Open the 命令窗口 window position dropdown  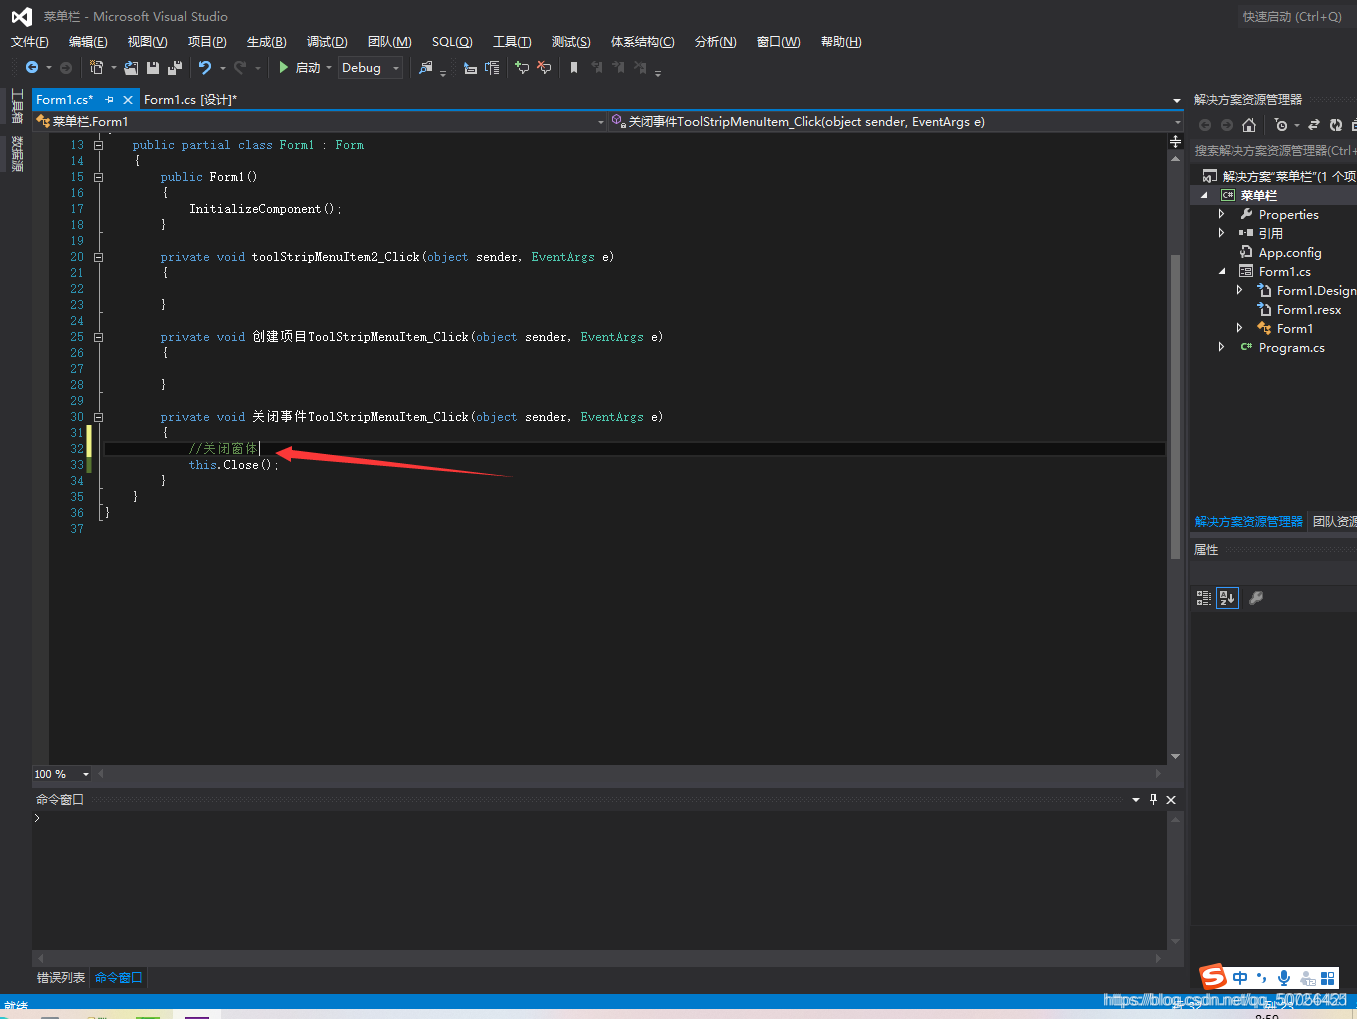(1136, 800)
